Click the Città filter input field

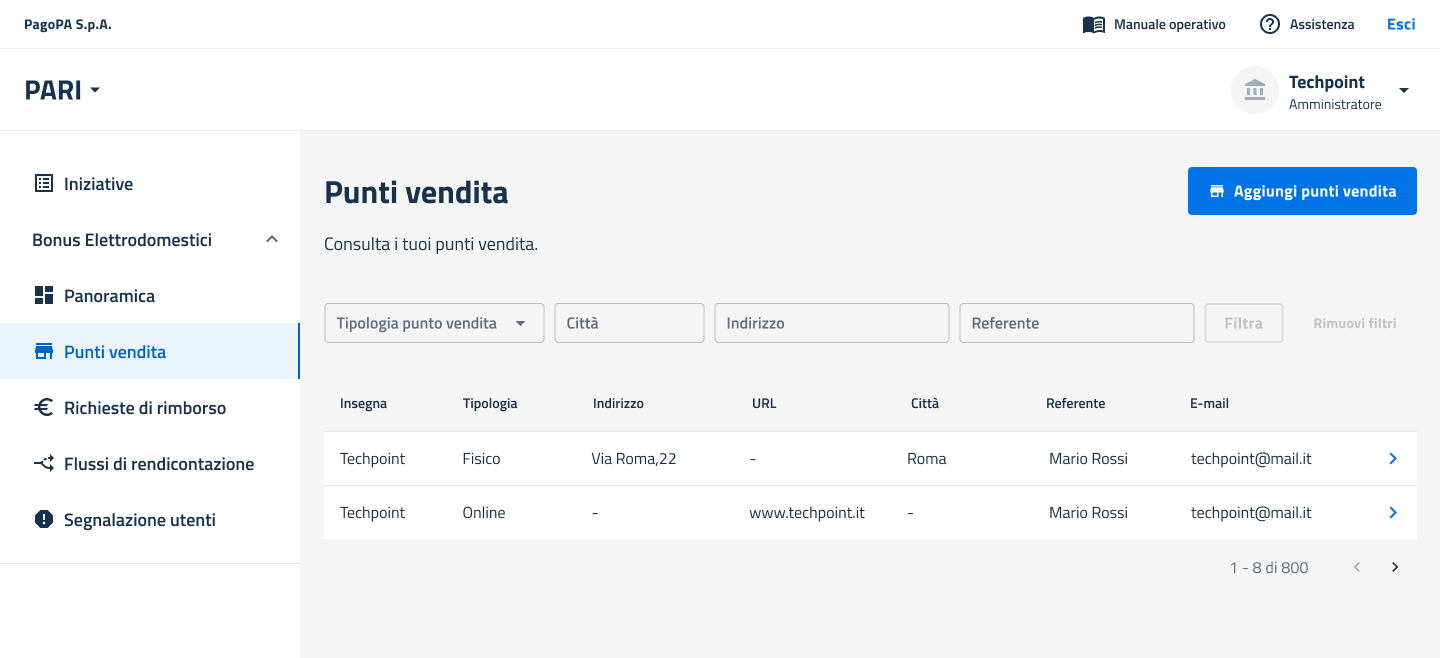tap(629, 323)
